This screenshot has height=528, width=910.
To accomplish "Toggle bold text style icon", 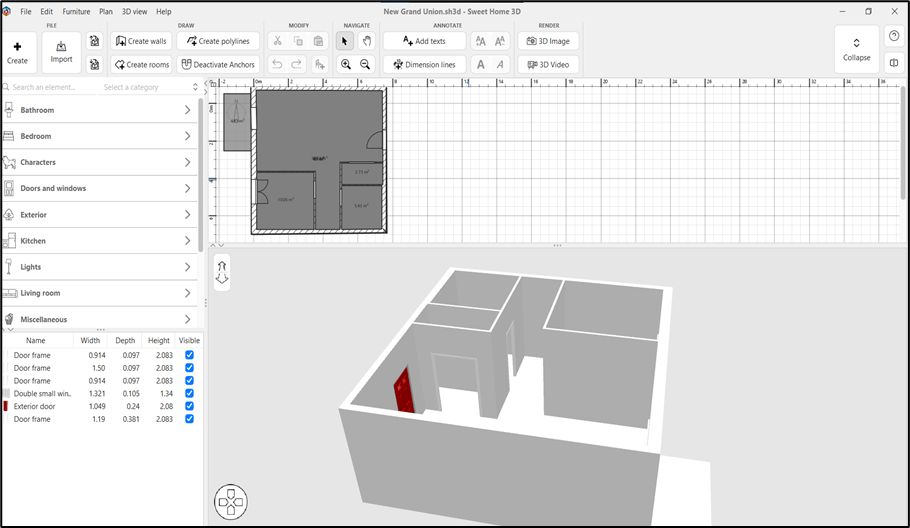I will pos(481,64).
